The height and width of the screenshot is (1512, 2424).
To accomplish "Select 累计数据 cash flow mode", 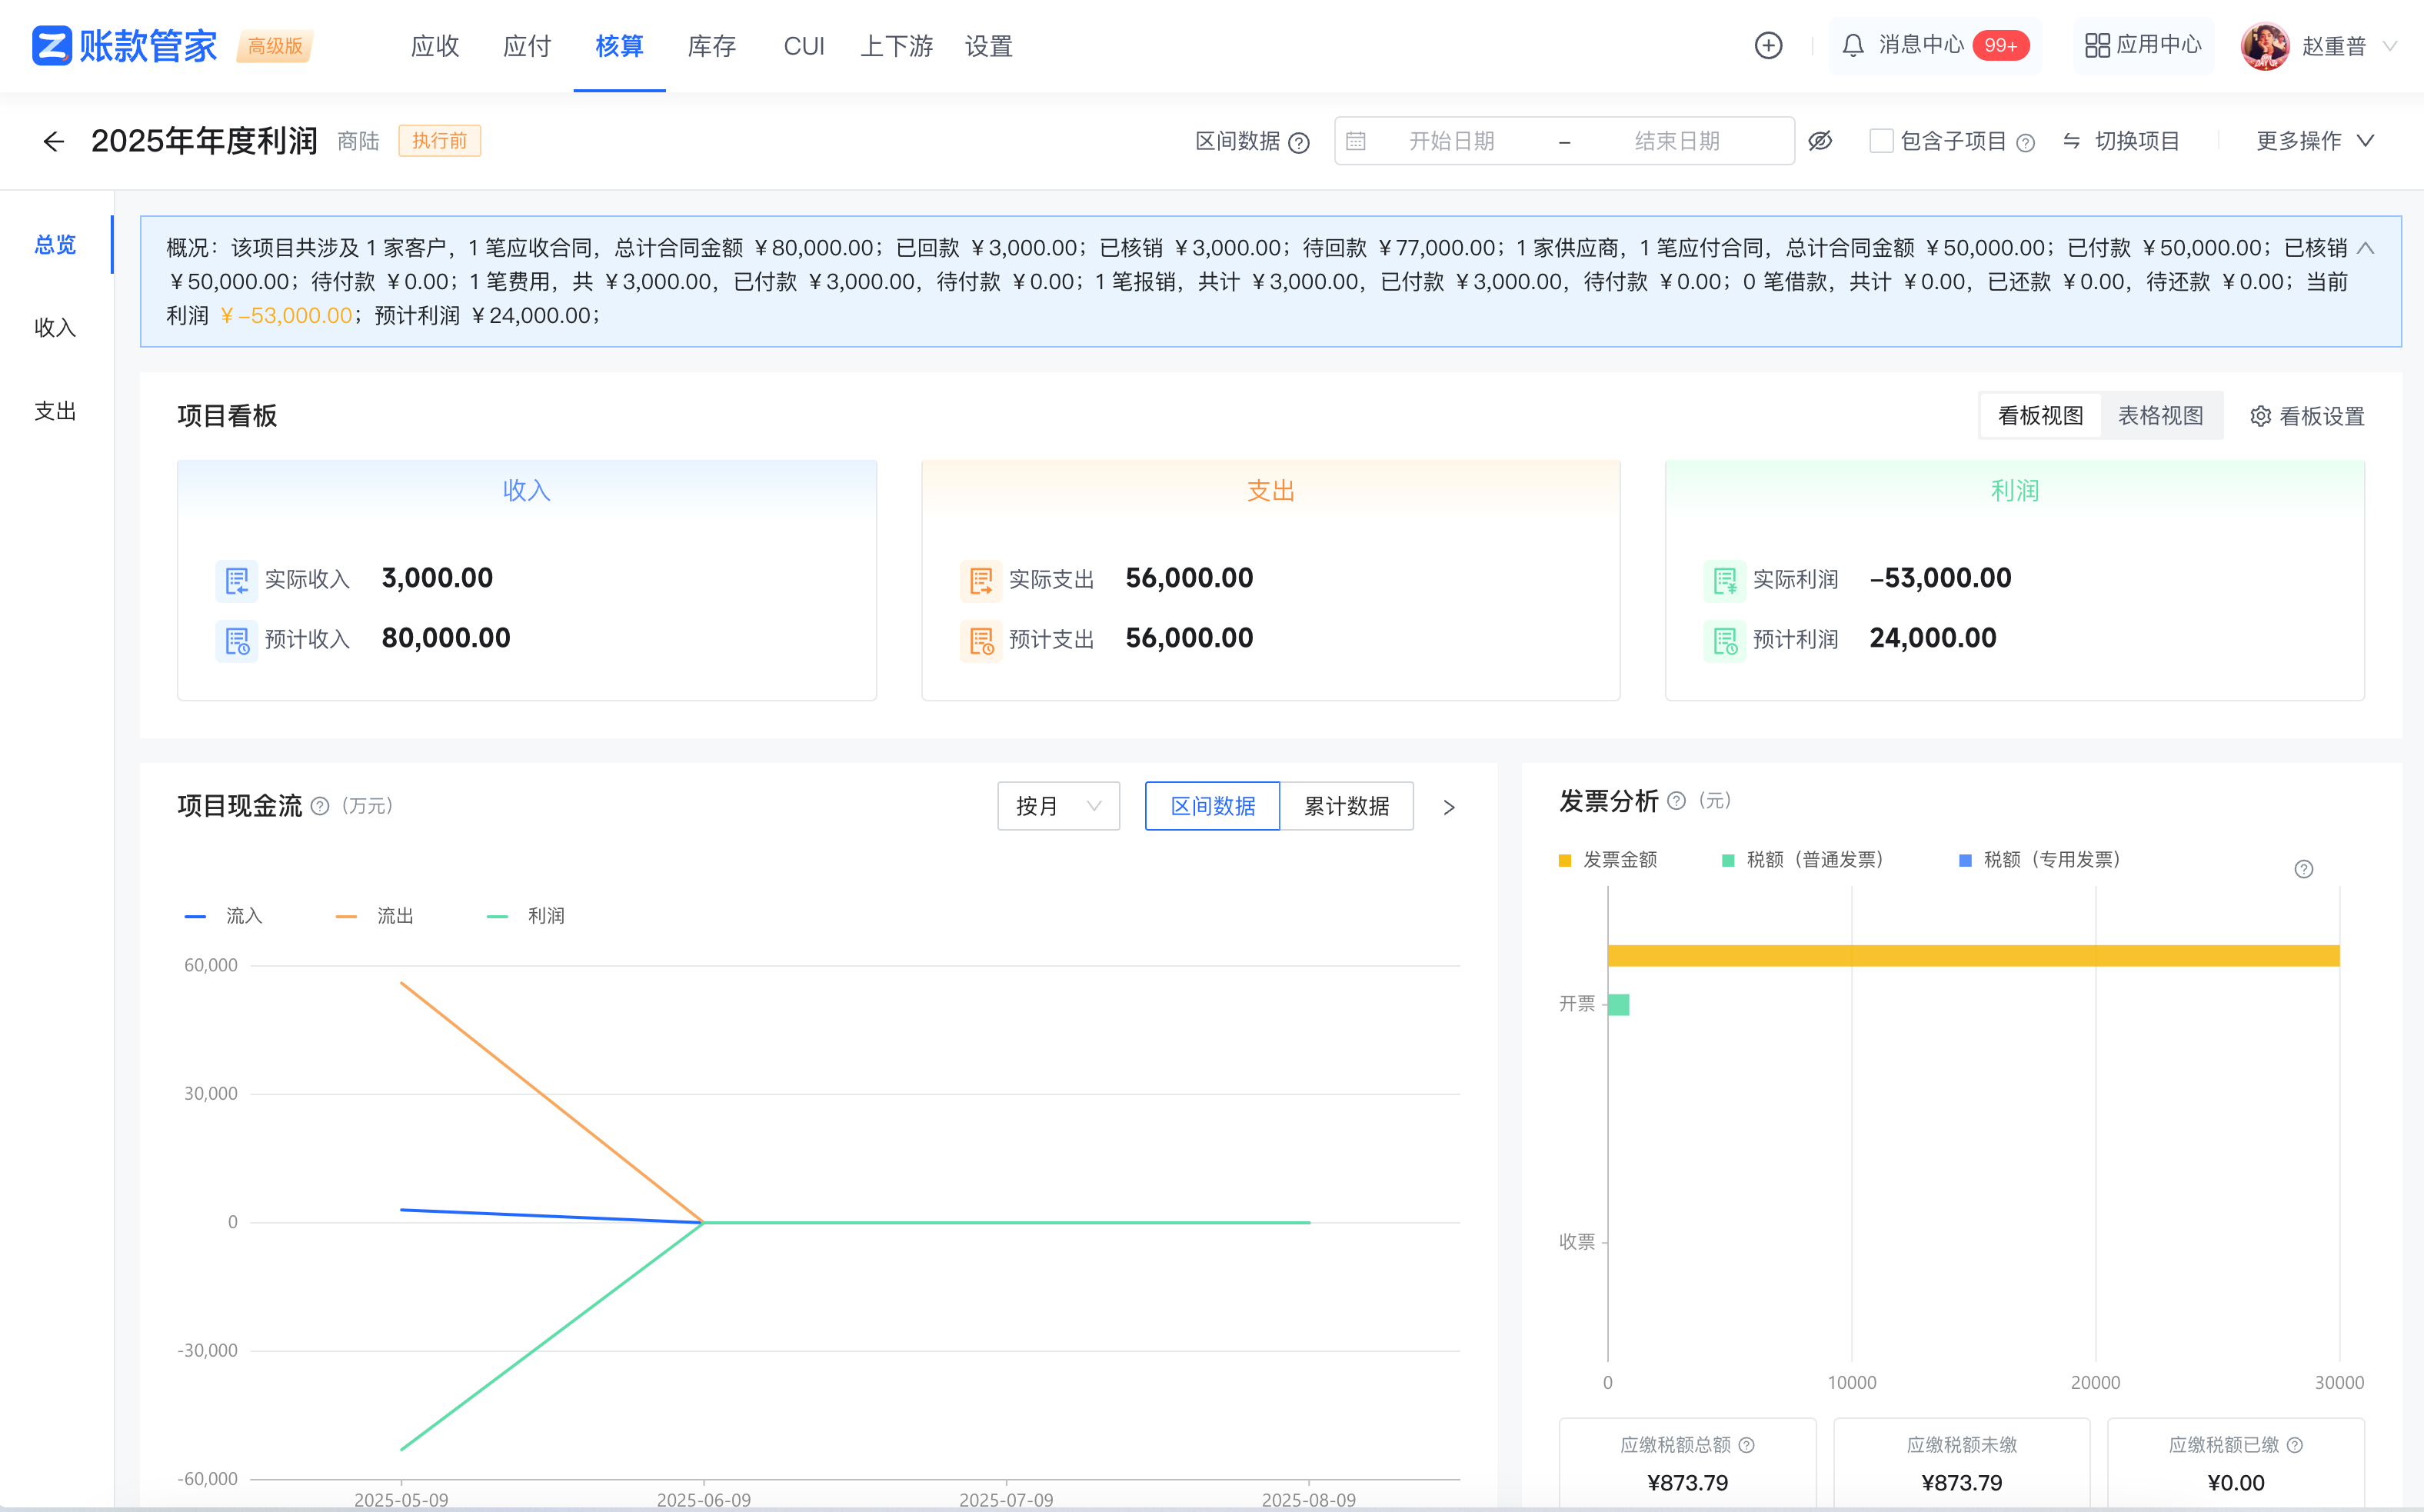I will click(x=1347, y=806).
